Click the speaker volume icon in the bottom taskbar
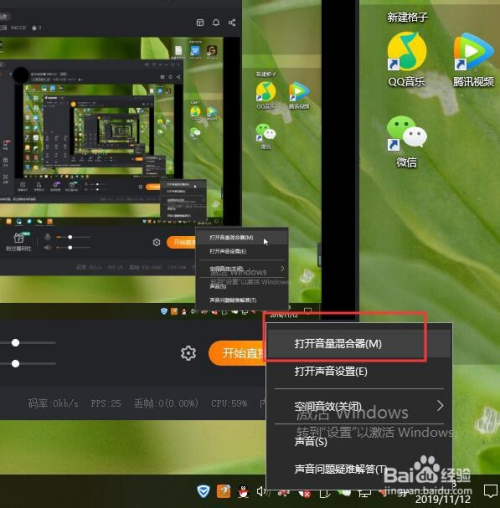 (262, 491)
